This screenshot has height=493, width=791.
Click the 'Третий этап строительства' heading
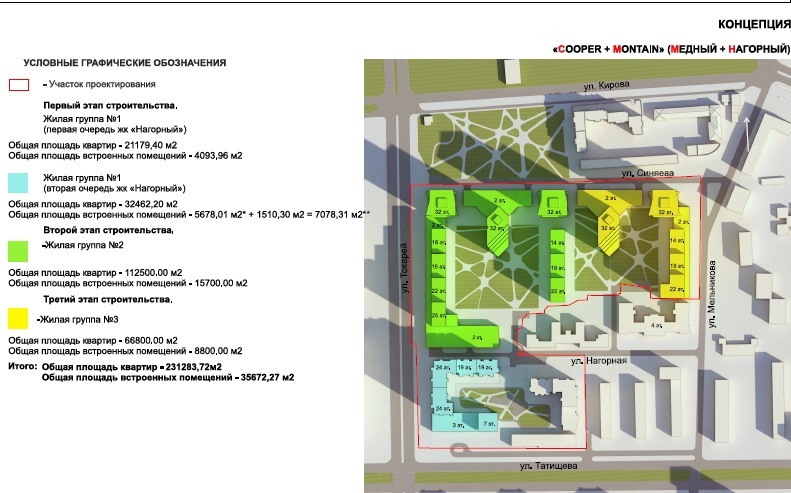107,299
